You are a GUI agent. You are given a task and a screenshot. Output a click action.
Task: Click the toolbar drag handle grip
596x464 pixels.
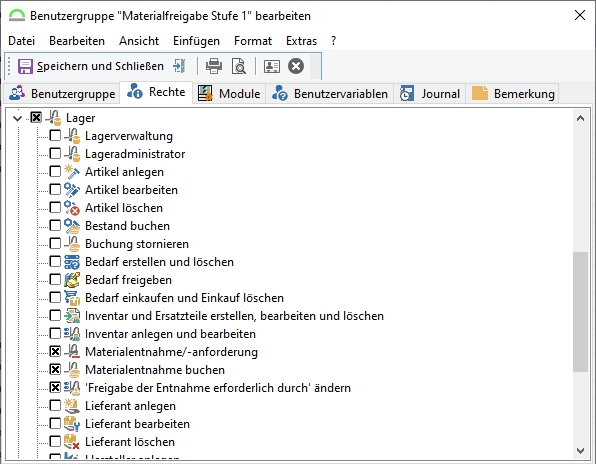10,66
